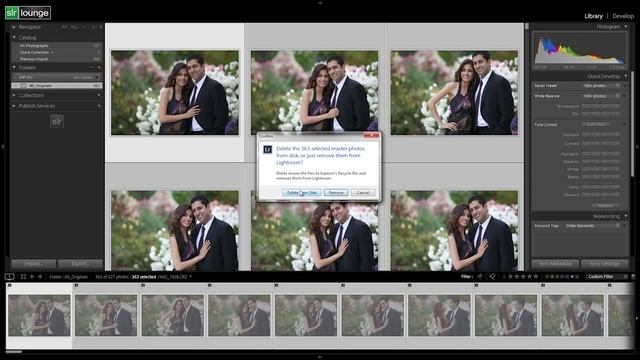Screen dimensions: 640x360
Task: Click the go back arrow in filmstrip bar
Action: pos(32,277)
